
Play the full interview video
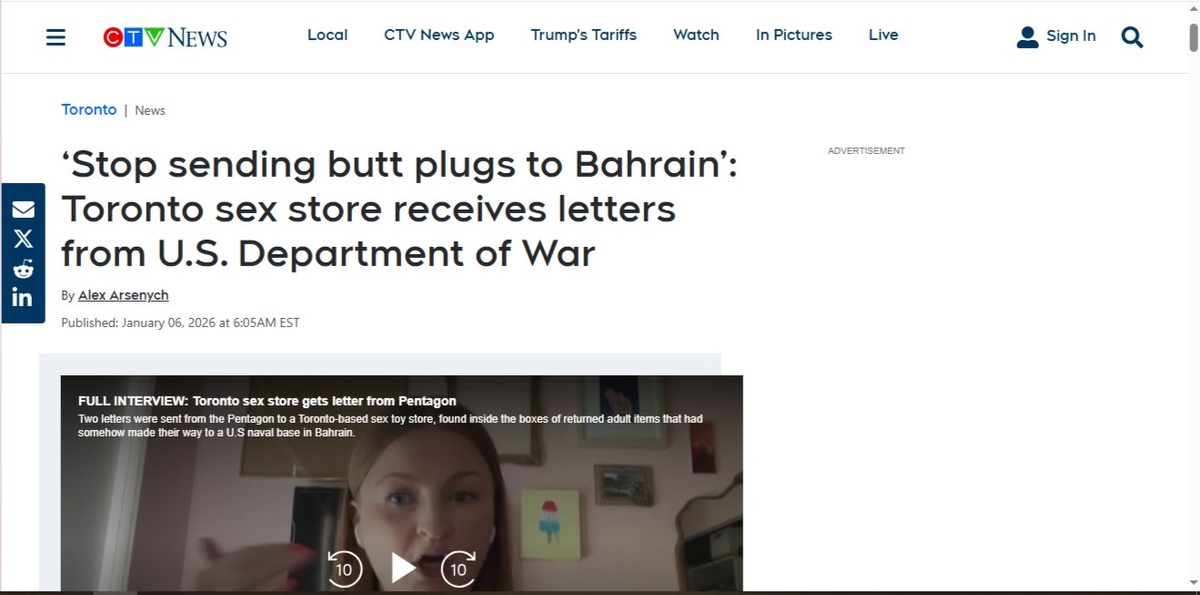tap(403, 568)
